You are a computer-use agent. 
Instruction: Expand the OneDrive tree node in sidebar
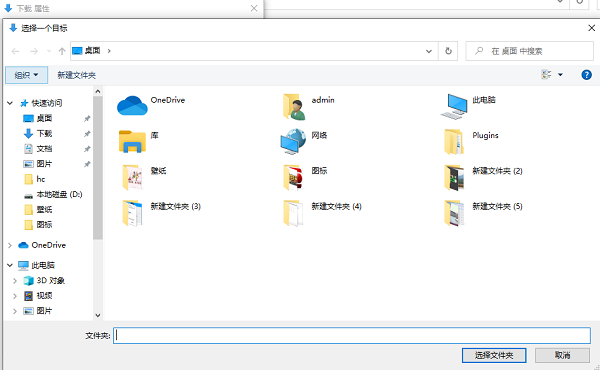pyautogui.click(x=10, y=245)
